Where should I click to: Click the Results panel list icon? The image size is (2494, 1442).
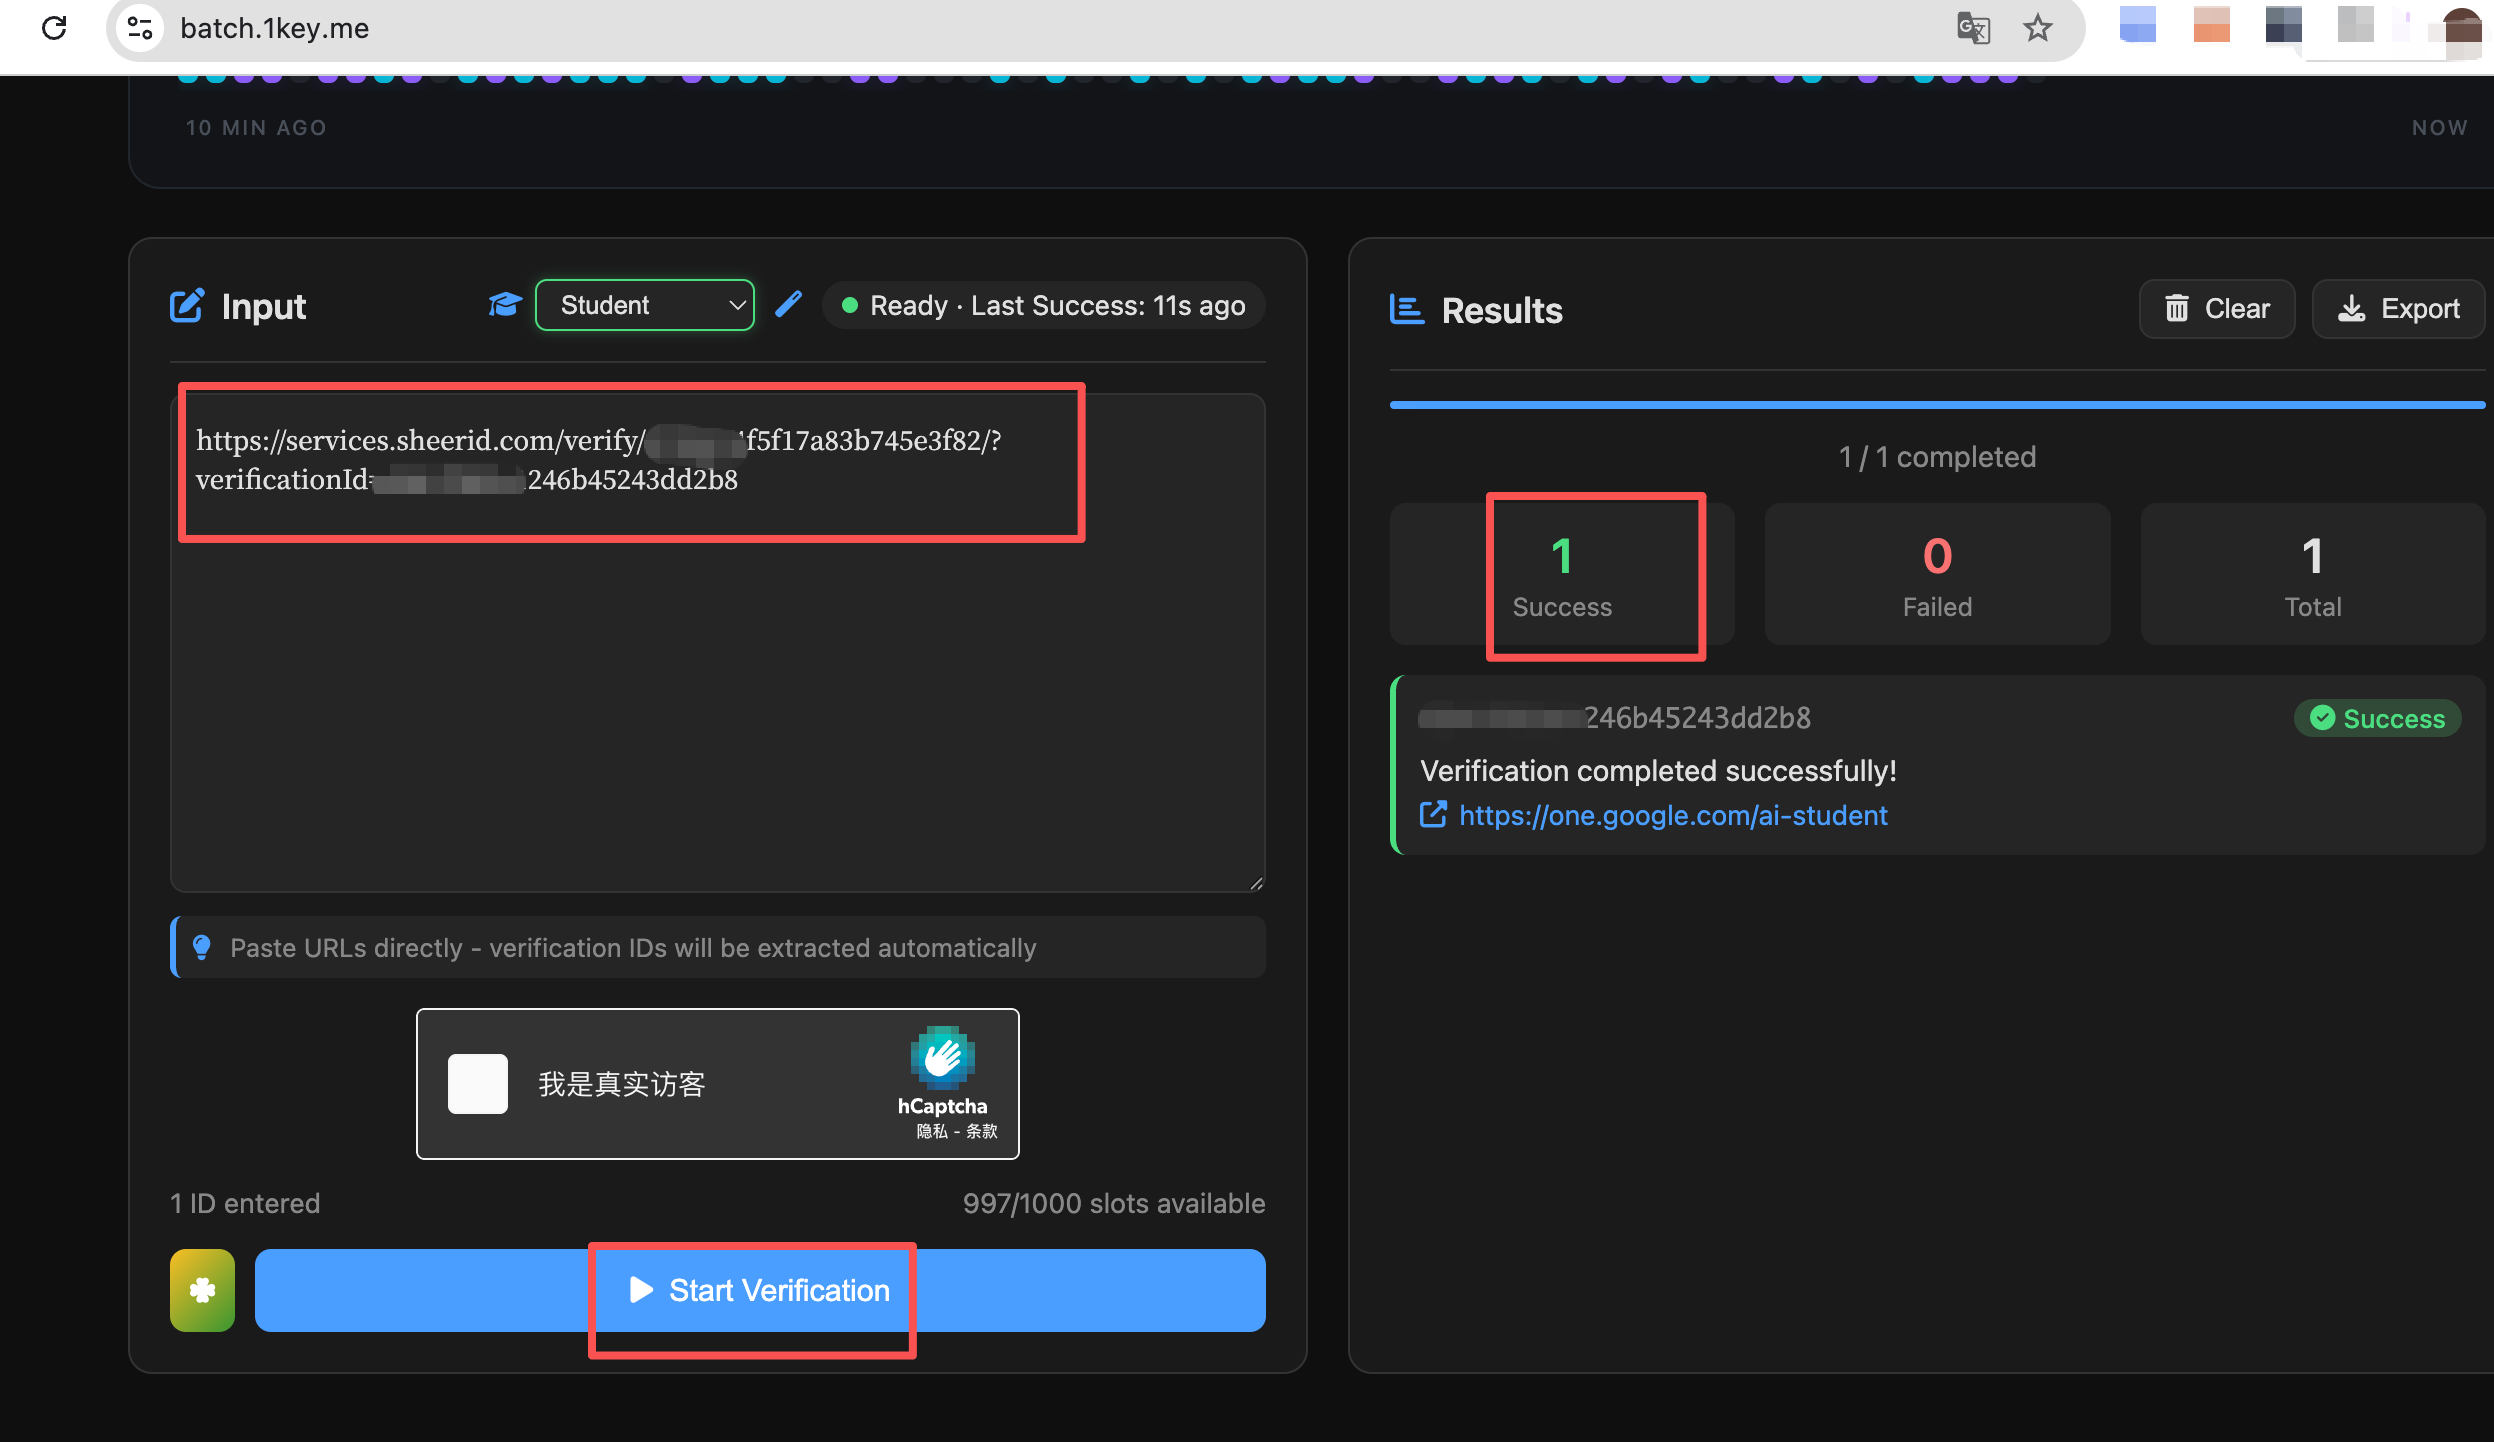[x=1407, y=309]
